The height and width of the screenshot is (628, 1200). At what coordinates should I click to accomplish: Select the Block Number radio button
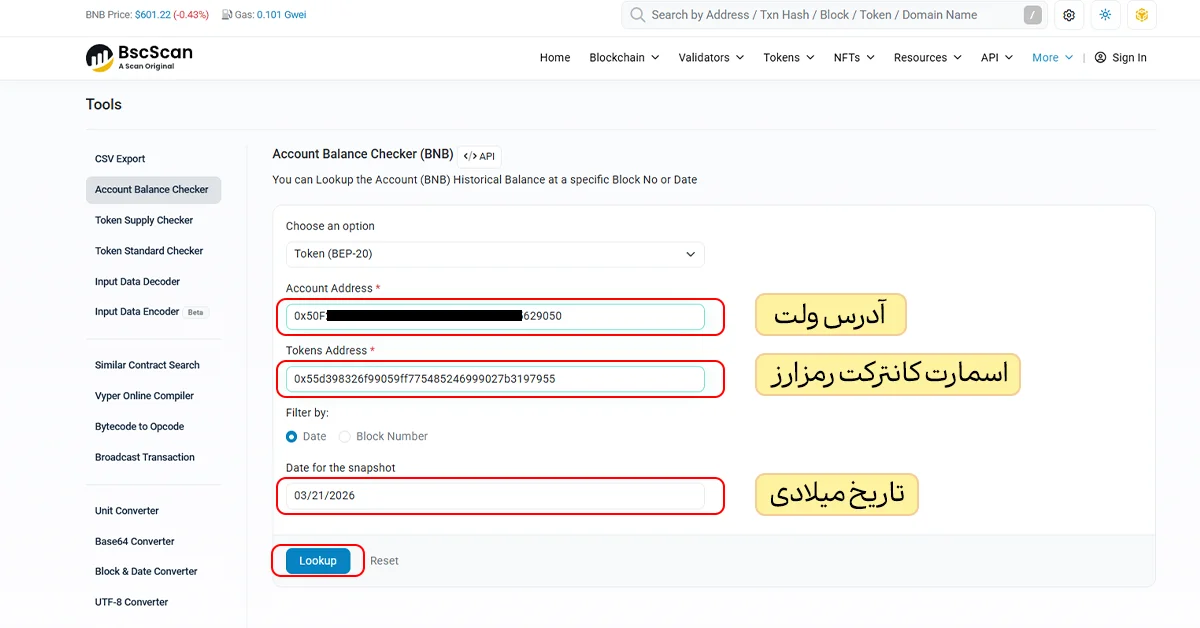coord(345,436)
